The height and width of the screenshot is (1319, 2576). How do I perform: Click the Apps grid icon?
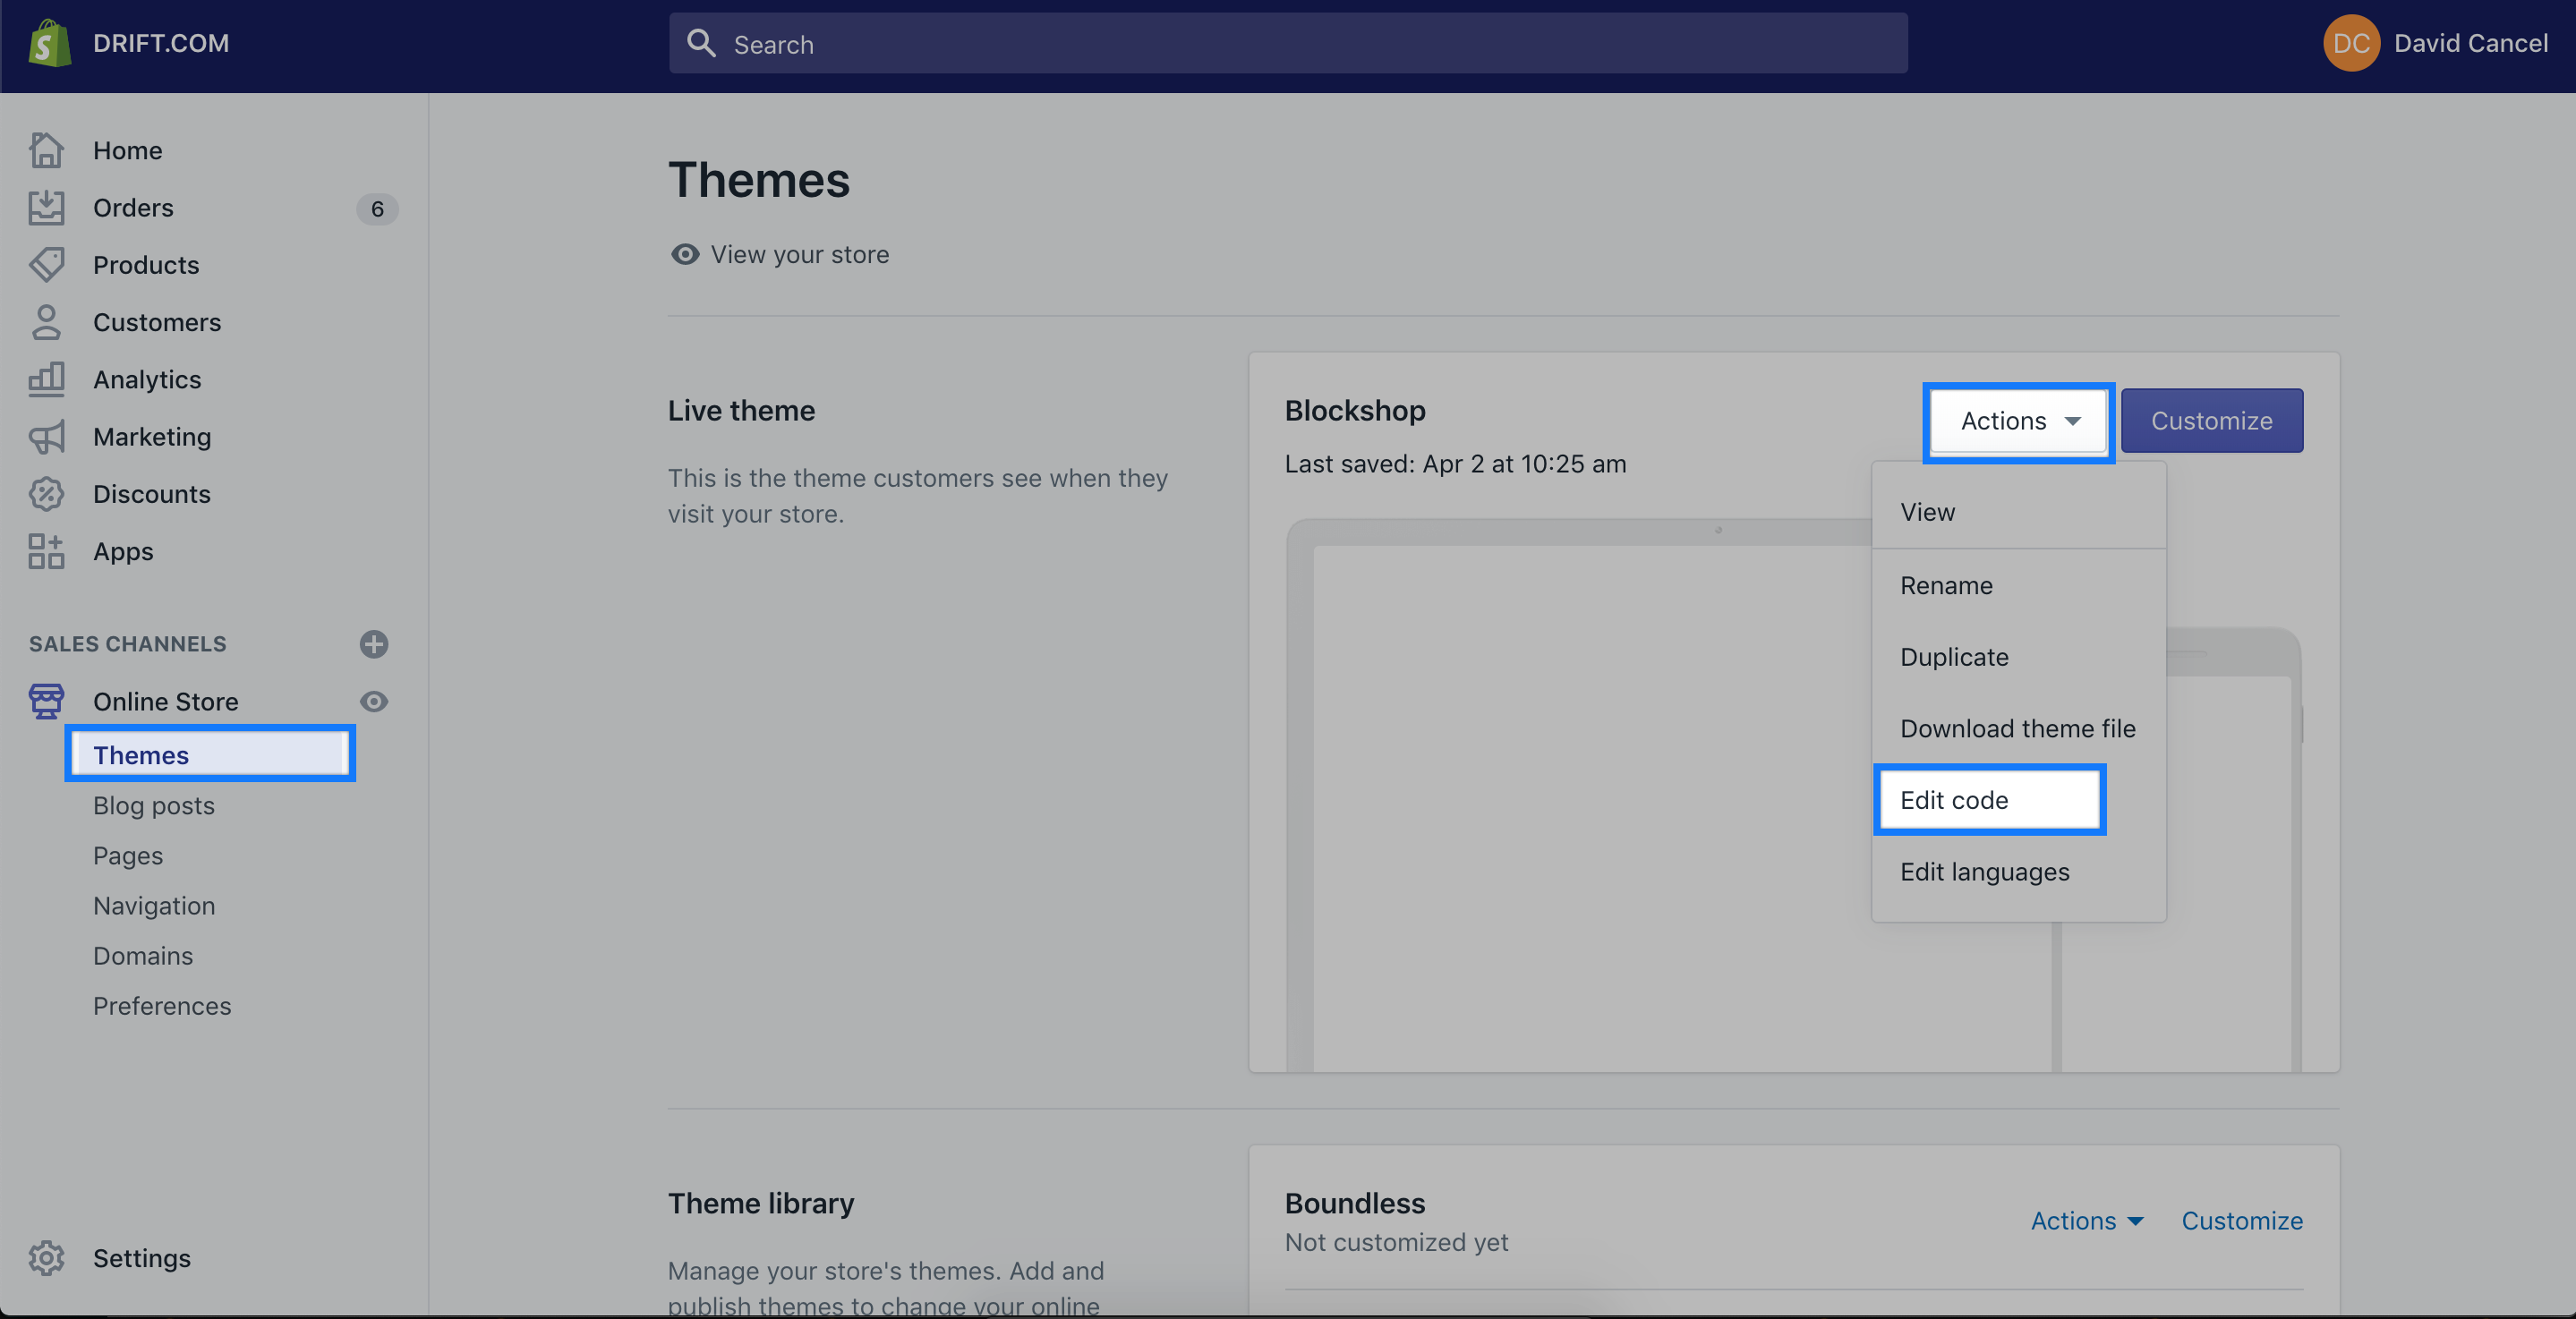click(x=46, y=551)
